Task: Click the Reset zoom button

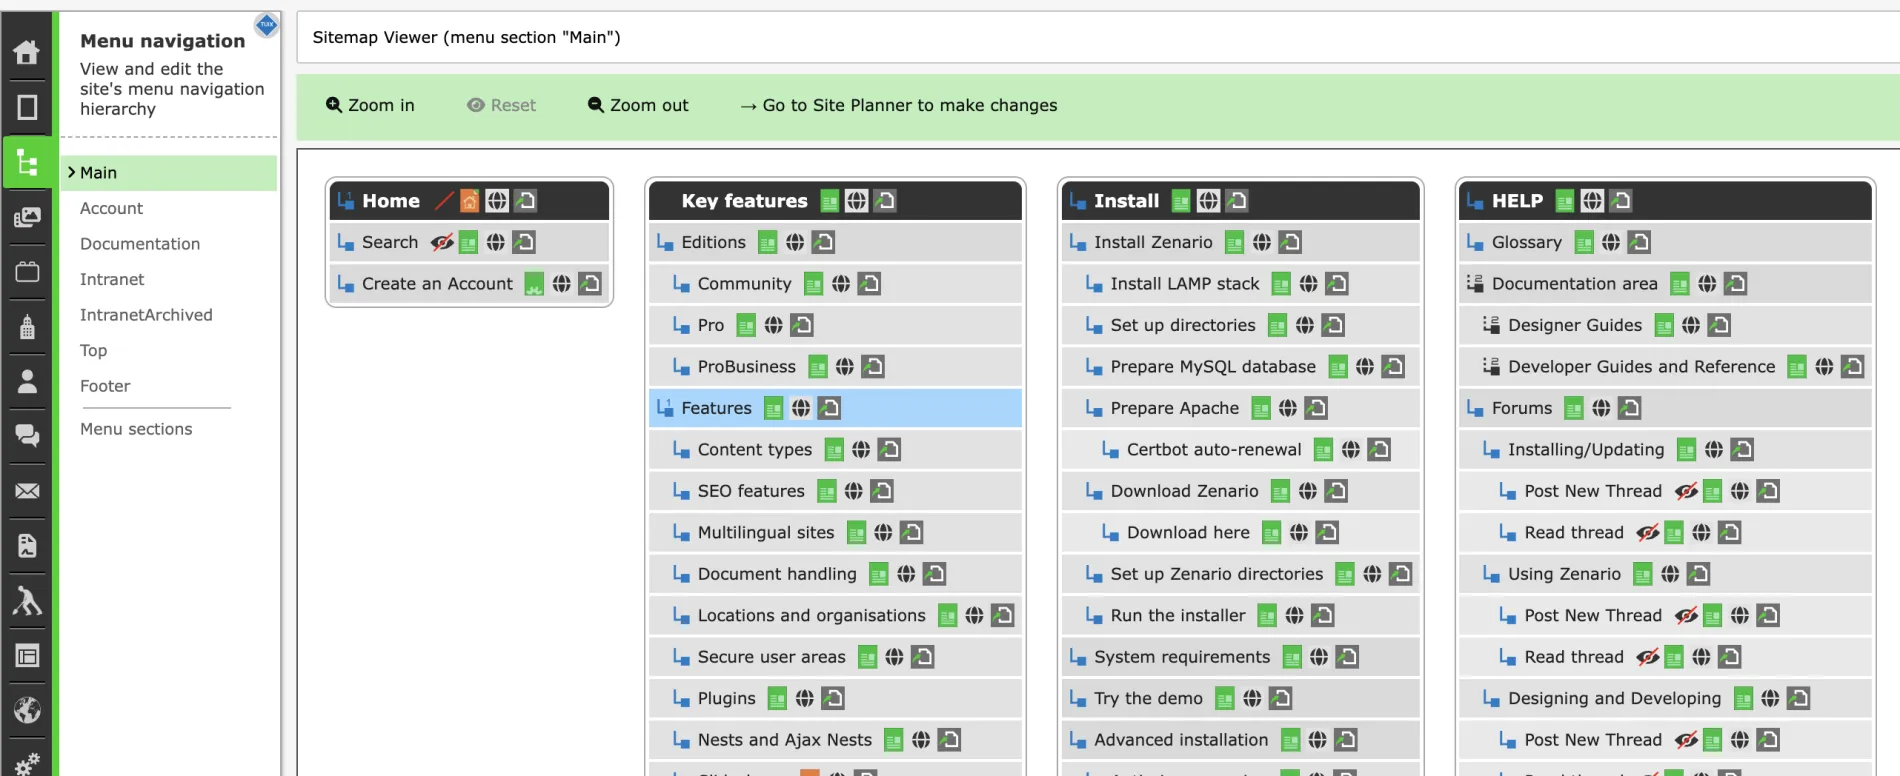Action: (x=502, y=105)
